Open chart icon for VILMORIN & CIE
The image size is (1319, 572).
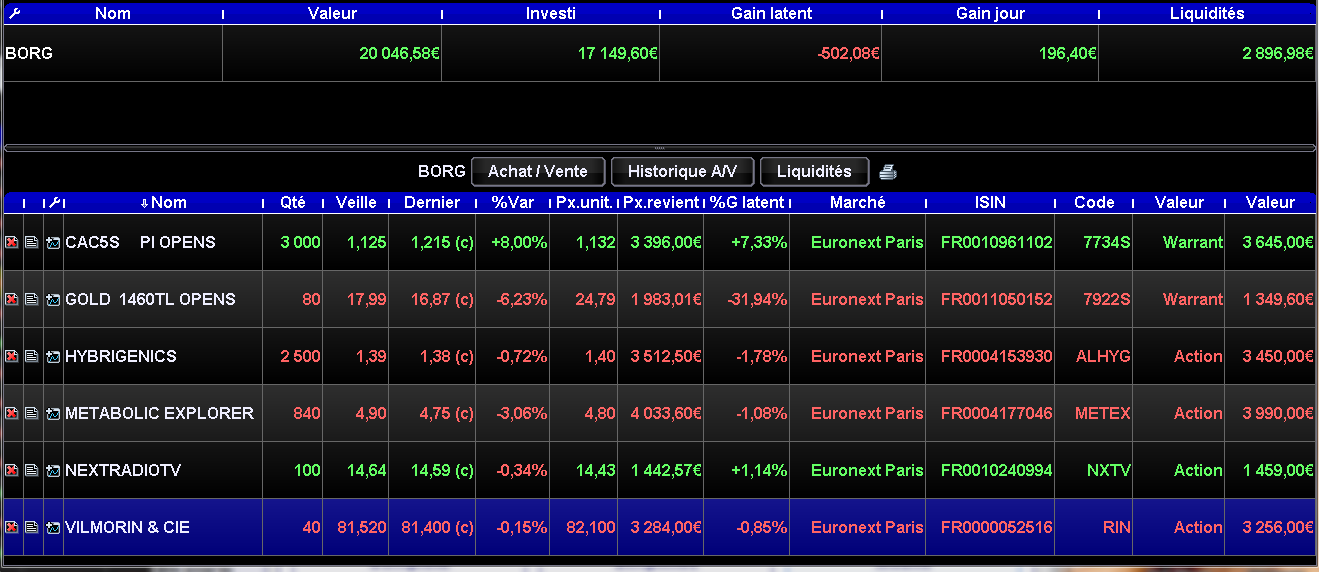(x=53, y=528)
